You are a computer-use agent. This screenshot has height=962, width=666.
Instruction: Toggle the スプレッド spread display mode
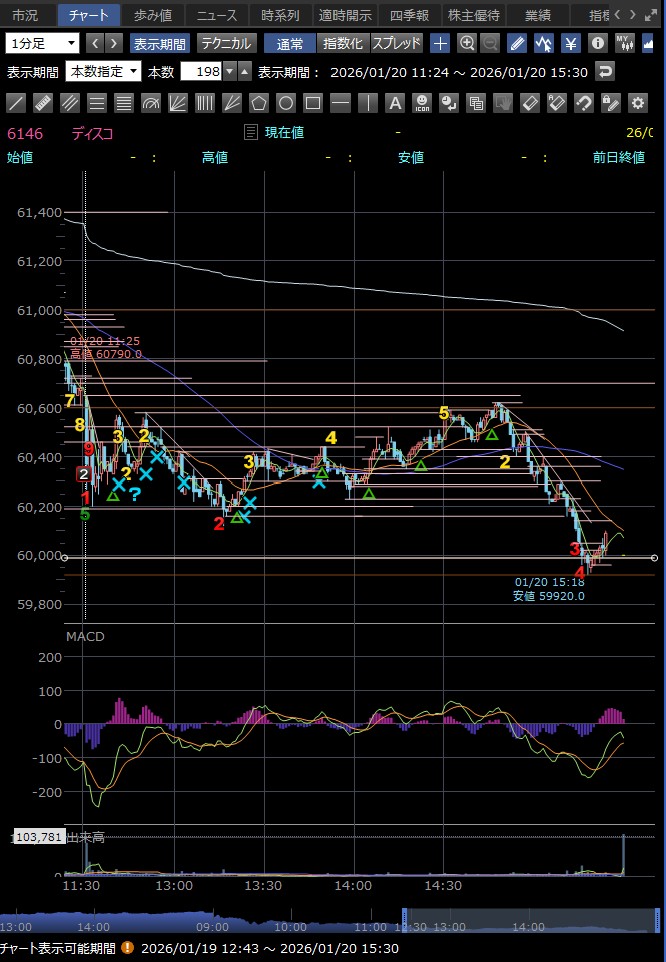tap(397, 43)
